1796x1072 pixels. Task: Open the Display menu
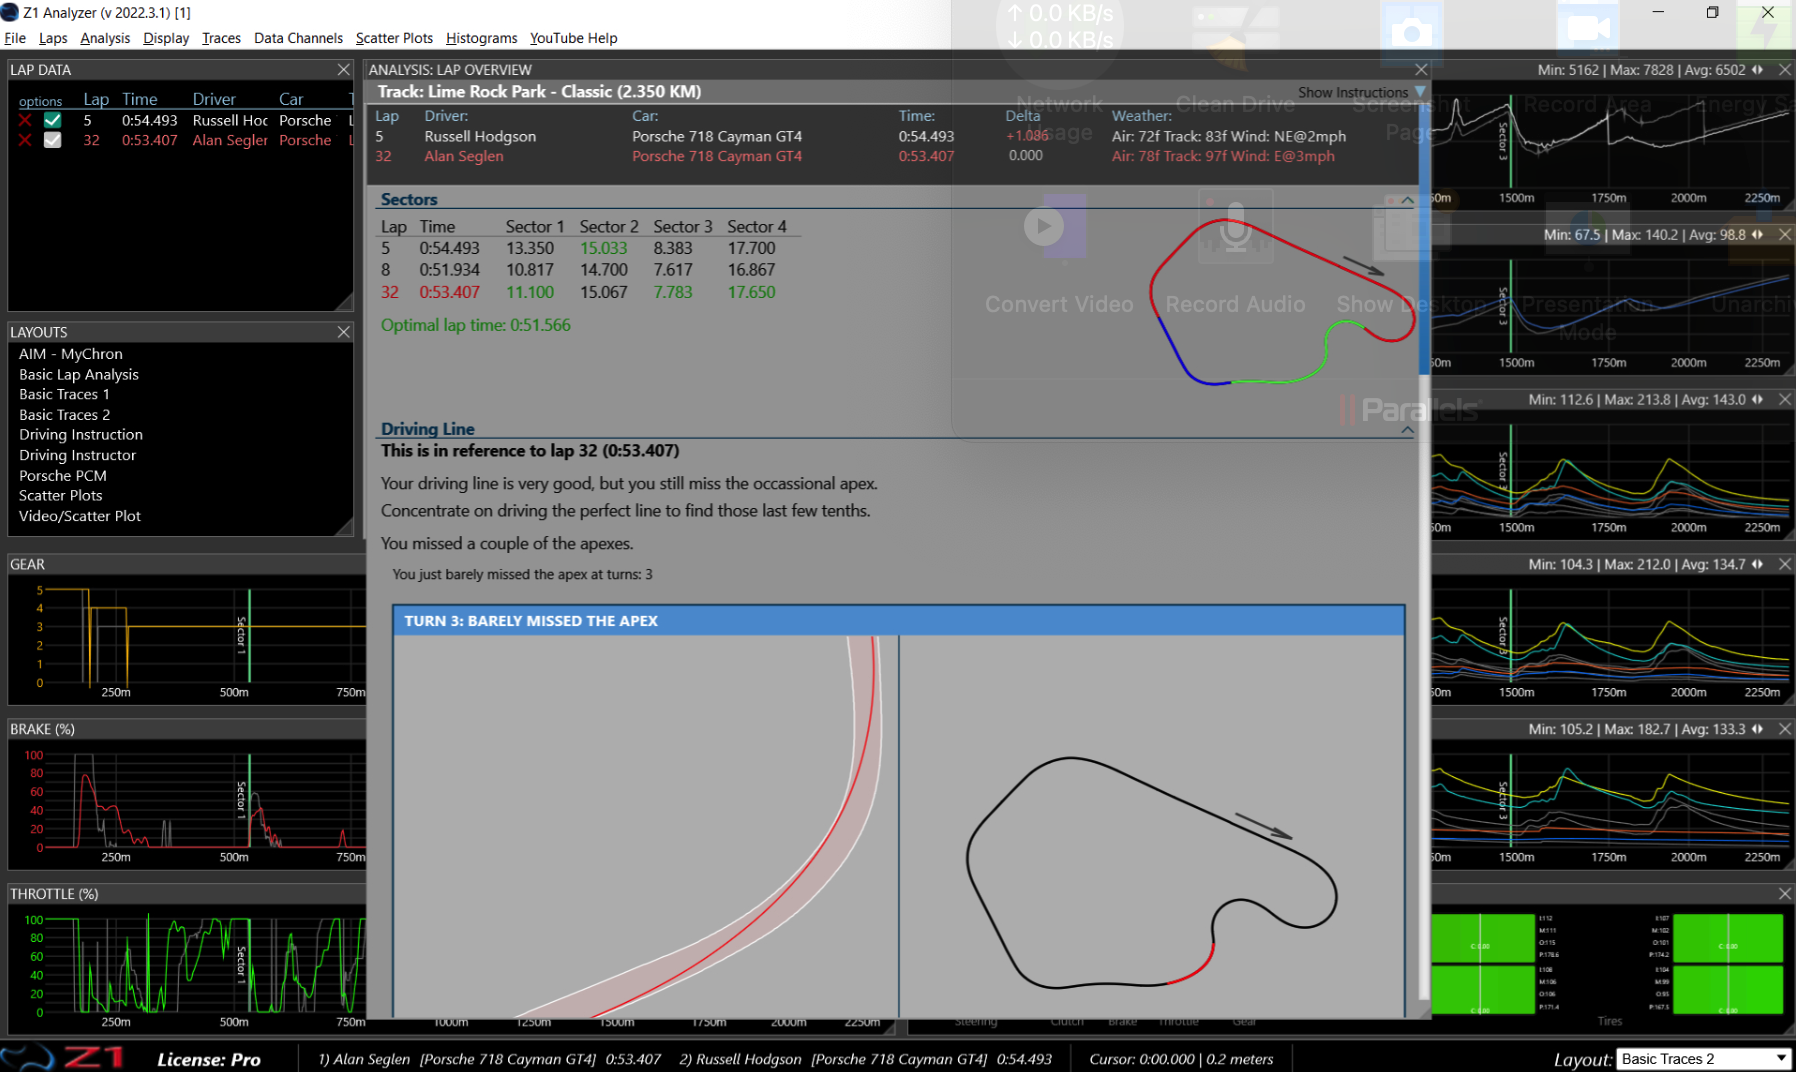coord(166,38)
